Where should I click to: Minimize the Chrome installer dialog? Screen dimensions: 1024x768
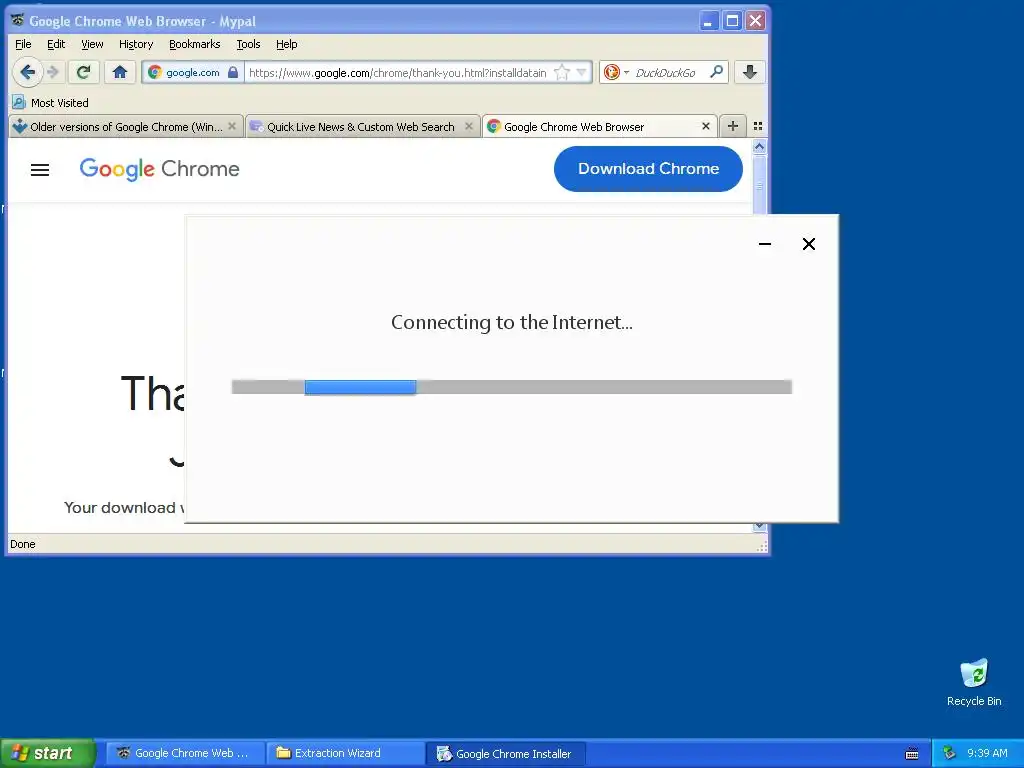pyautogui.click(x=765, y=244)
